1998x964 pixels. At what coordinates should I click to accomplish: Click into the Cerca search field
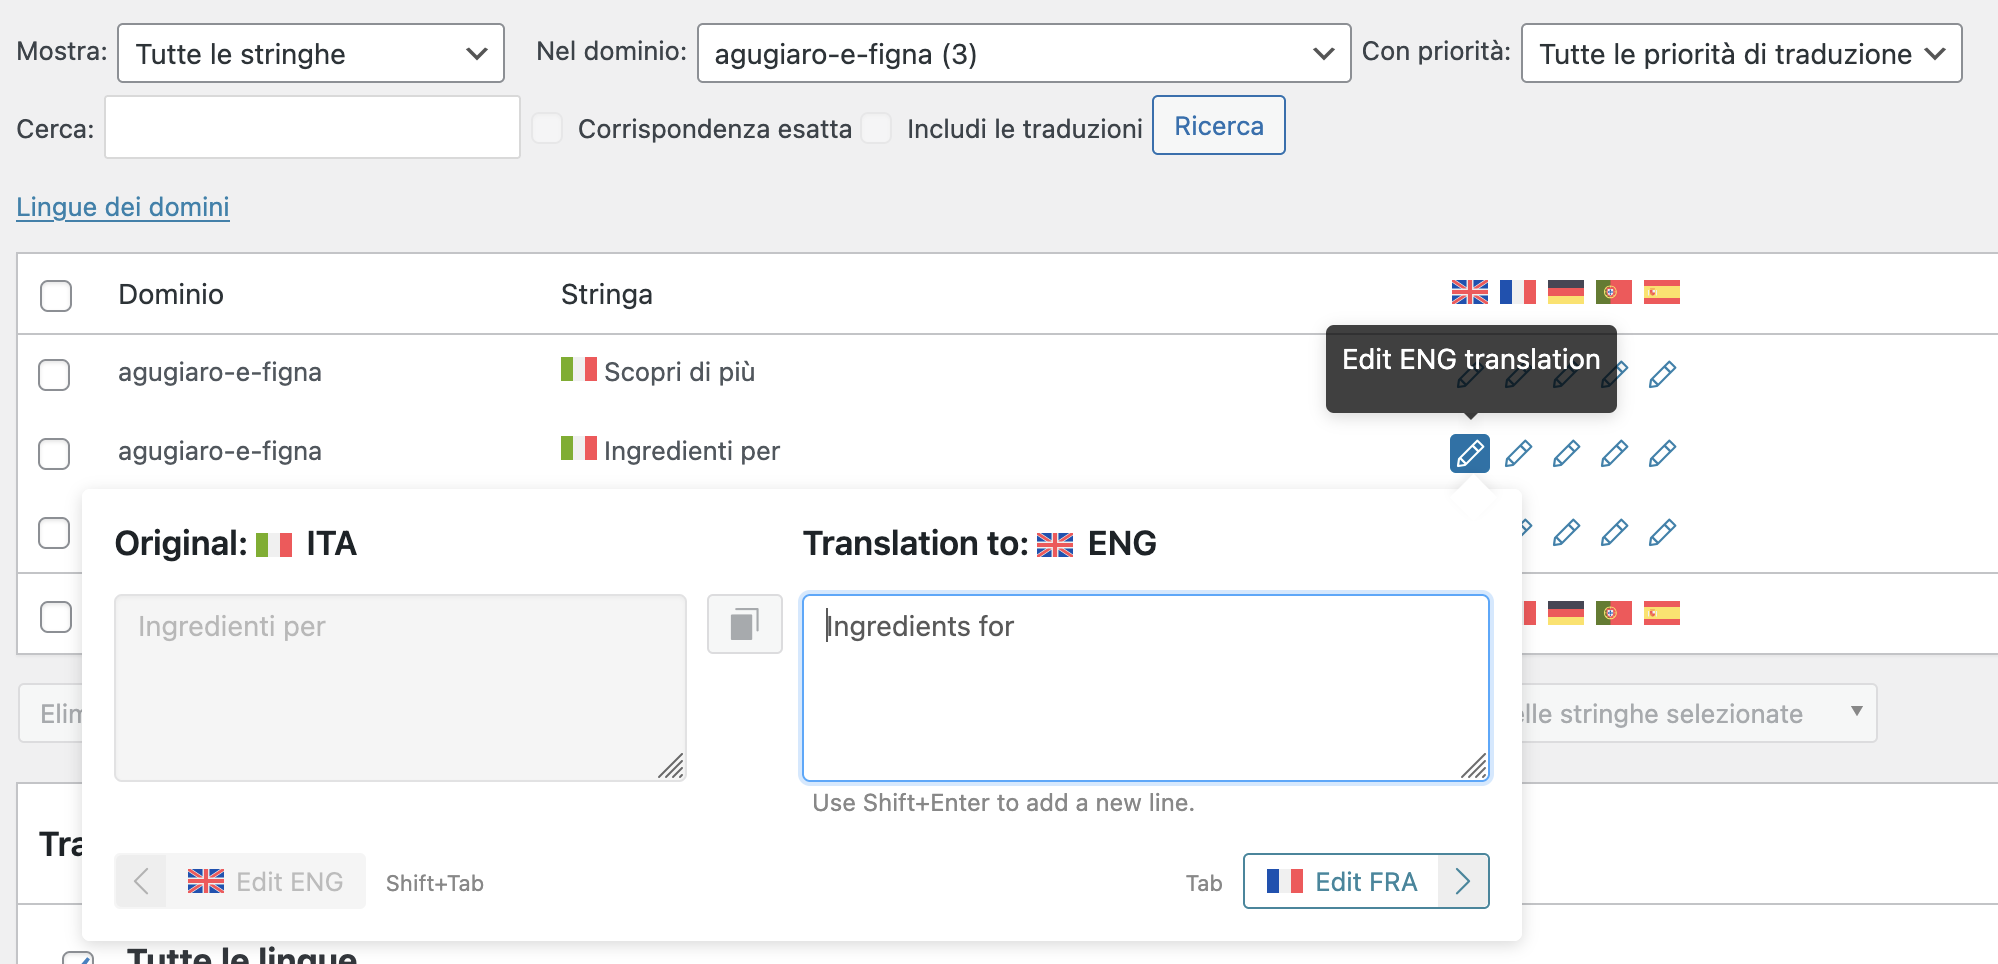pyautogui.click(x=312, y=128)
